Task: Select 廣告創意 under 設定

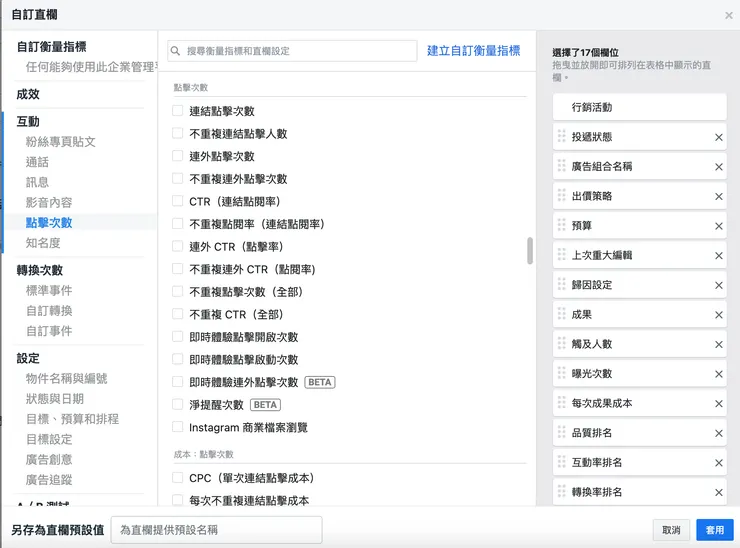Action: tap(49, 459)
